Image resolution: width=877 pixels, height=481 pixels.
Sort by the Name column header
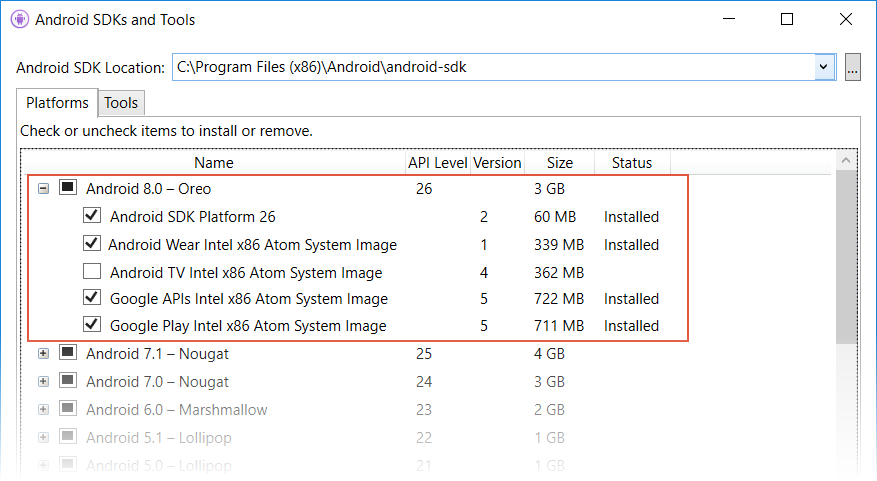[x=214, y=163]
